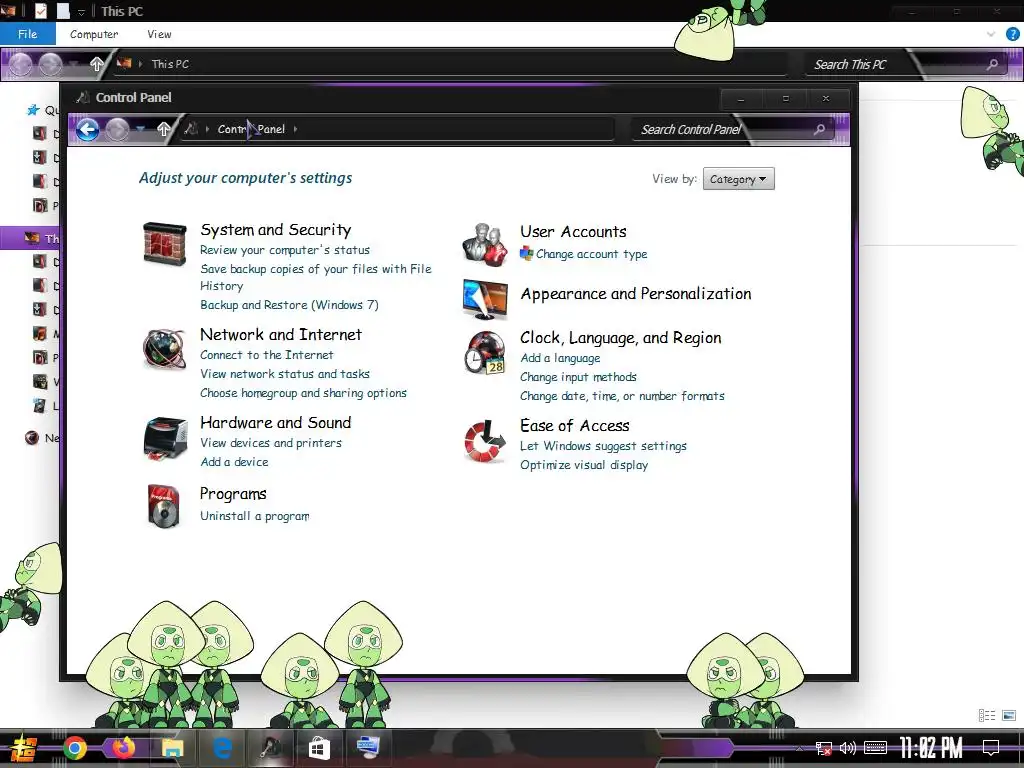Click in the Search This PC field
The width and height of the screenshot is (1024, 768).
895,64
